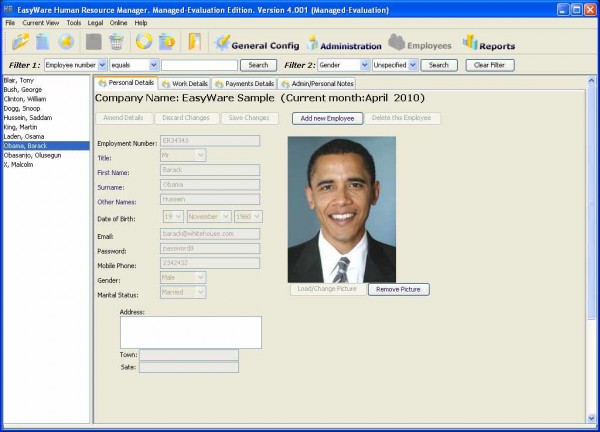Screen dimensions: 600x432
Task: Click the icon on Payments Details tab
Action: coord(219,84)
